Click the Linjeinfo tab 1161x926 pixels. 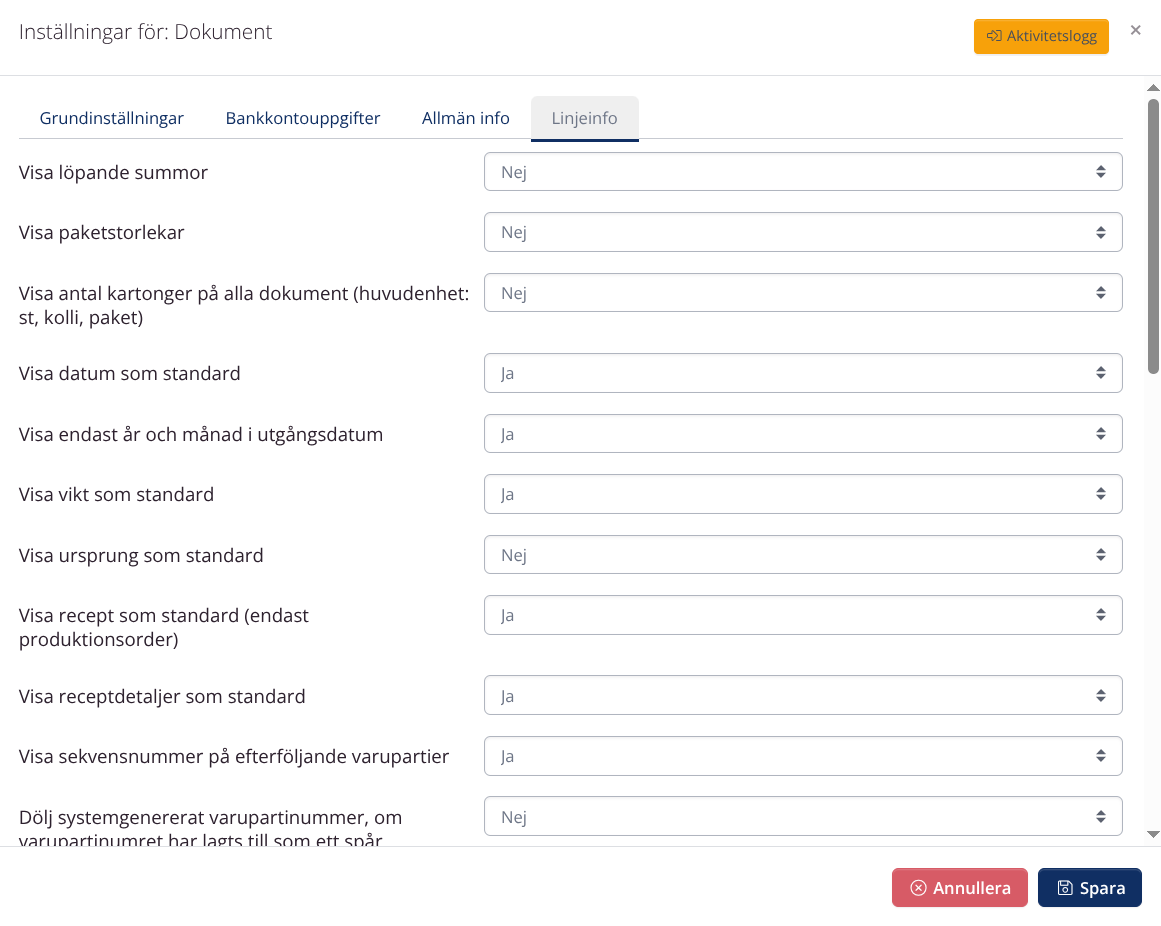coord(584,118)
